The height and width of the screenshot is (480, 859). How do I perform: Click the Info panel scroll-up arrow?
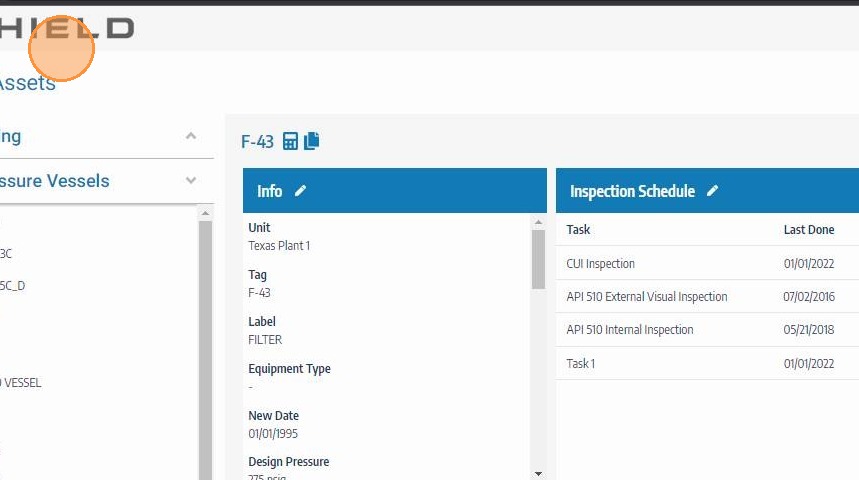coord(539,222)
